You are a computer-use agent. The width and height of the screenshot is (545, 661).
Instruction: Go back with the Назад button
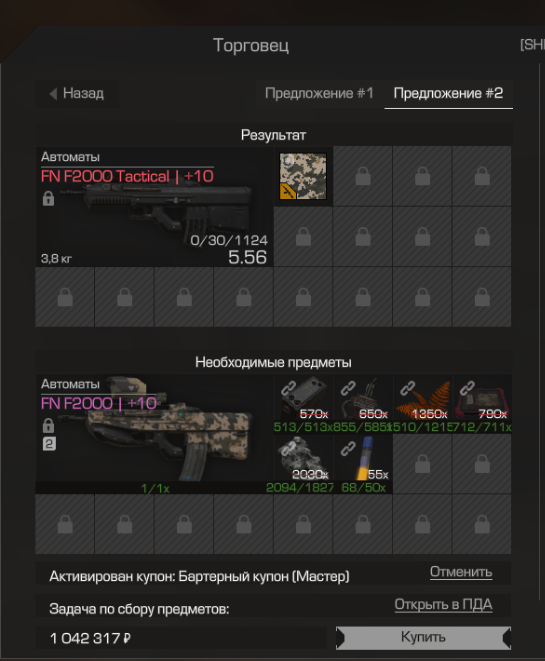(x=77, y=93)
